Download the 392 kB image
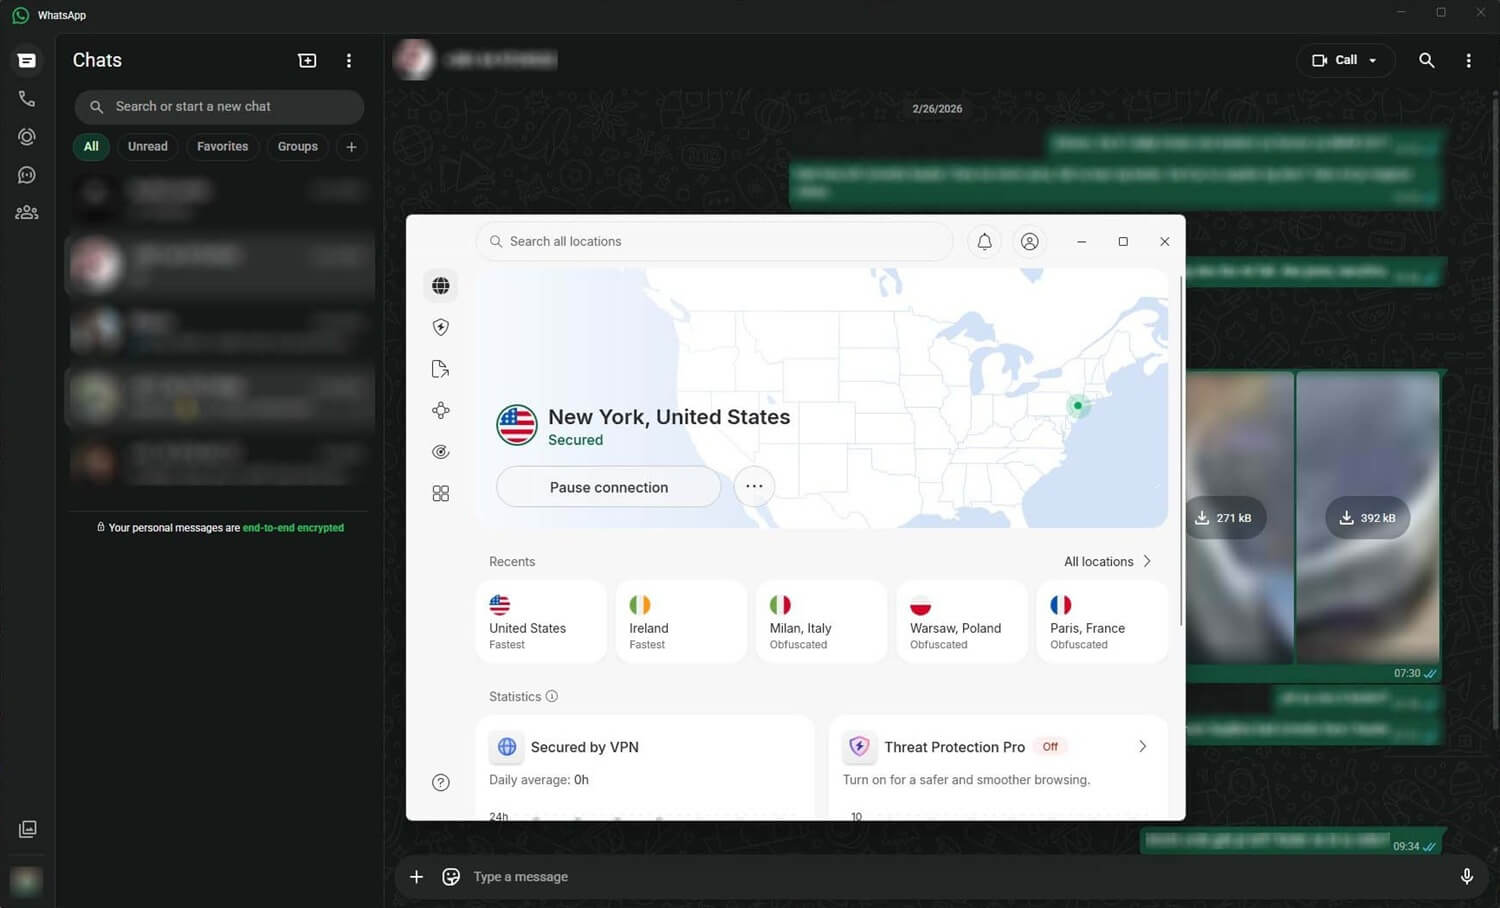 pos(1367,518)
